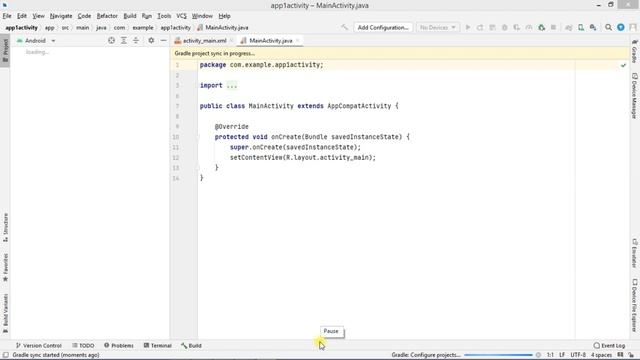This screenshot has height=360, width=640.
Task: Open the Android project view dropdown
Action: (x=36, y=40)
